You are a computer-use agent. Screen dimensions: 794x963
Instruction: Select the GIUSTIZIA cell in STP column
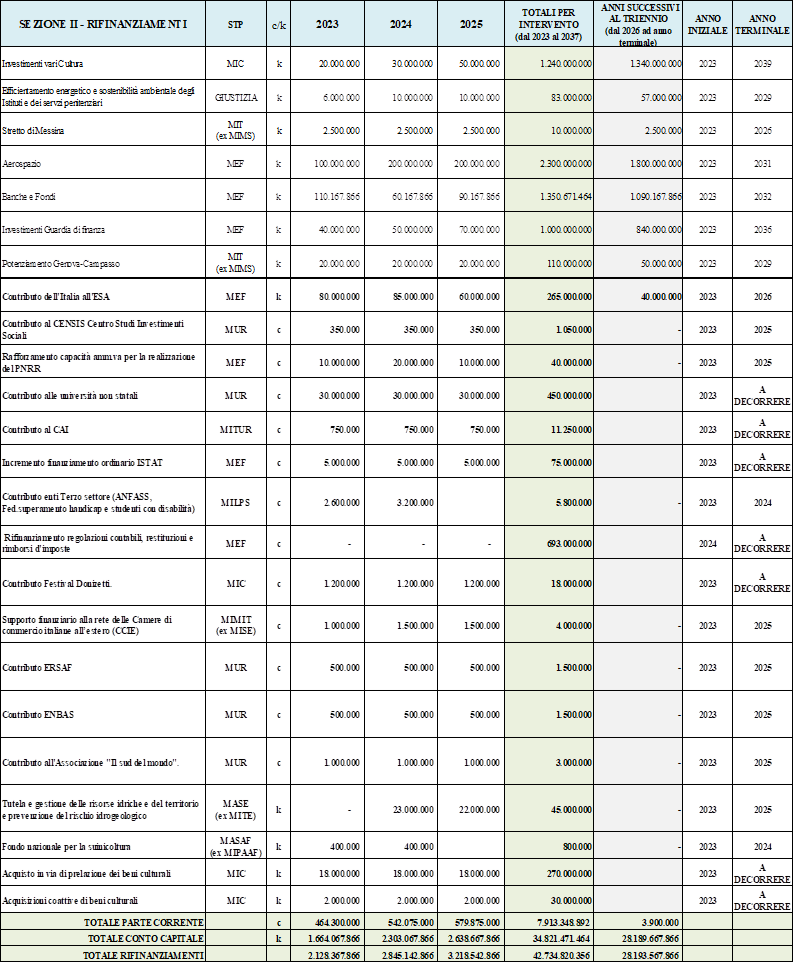tap(235, 97)
